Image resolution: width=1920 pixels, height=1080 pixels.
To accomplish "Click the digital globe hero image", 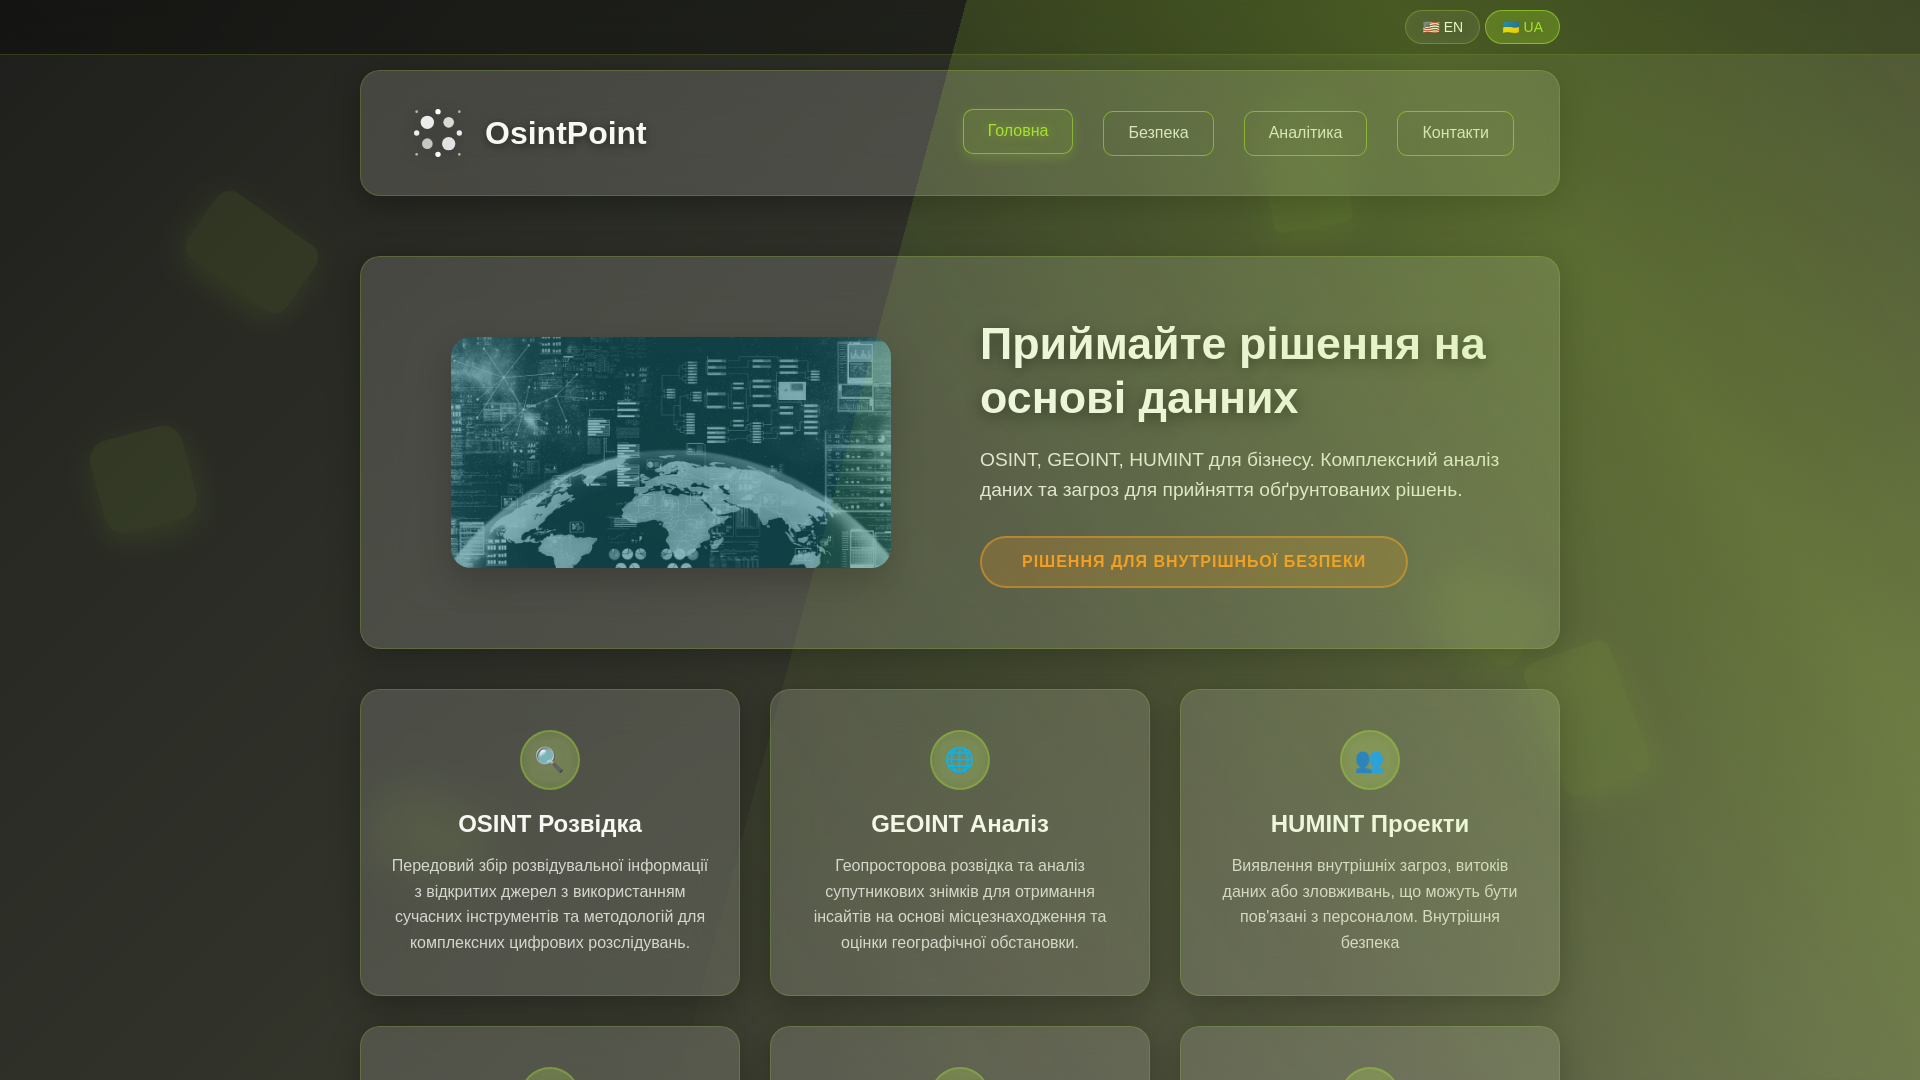I will pos(671,452).
